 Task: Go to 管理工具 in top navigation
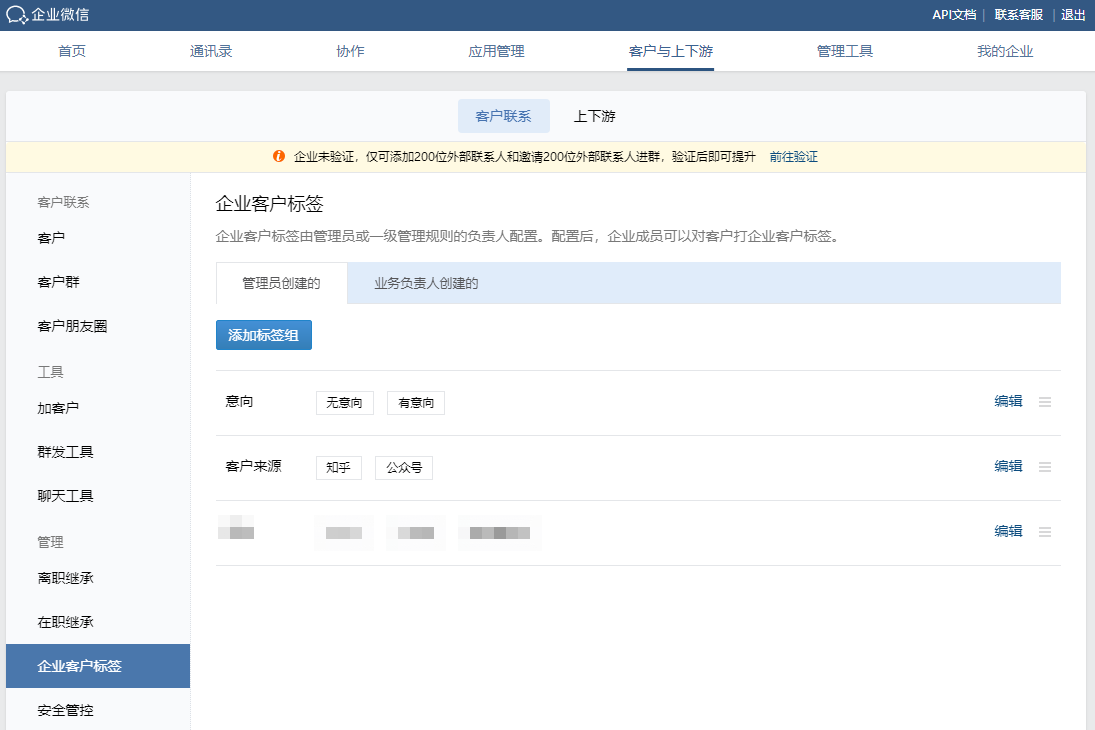(x=845, y=52)
